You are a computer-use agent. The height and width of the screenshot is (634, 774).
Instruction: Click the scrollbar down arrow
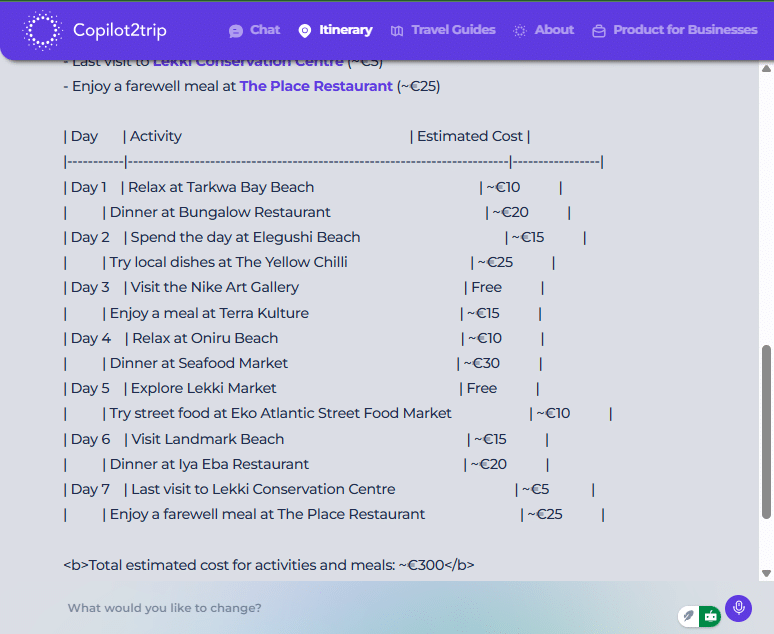click(x=766, y=573)
